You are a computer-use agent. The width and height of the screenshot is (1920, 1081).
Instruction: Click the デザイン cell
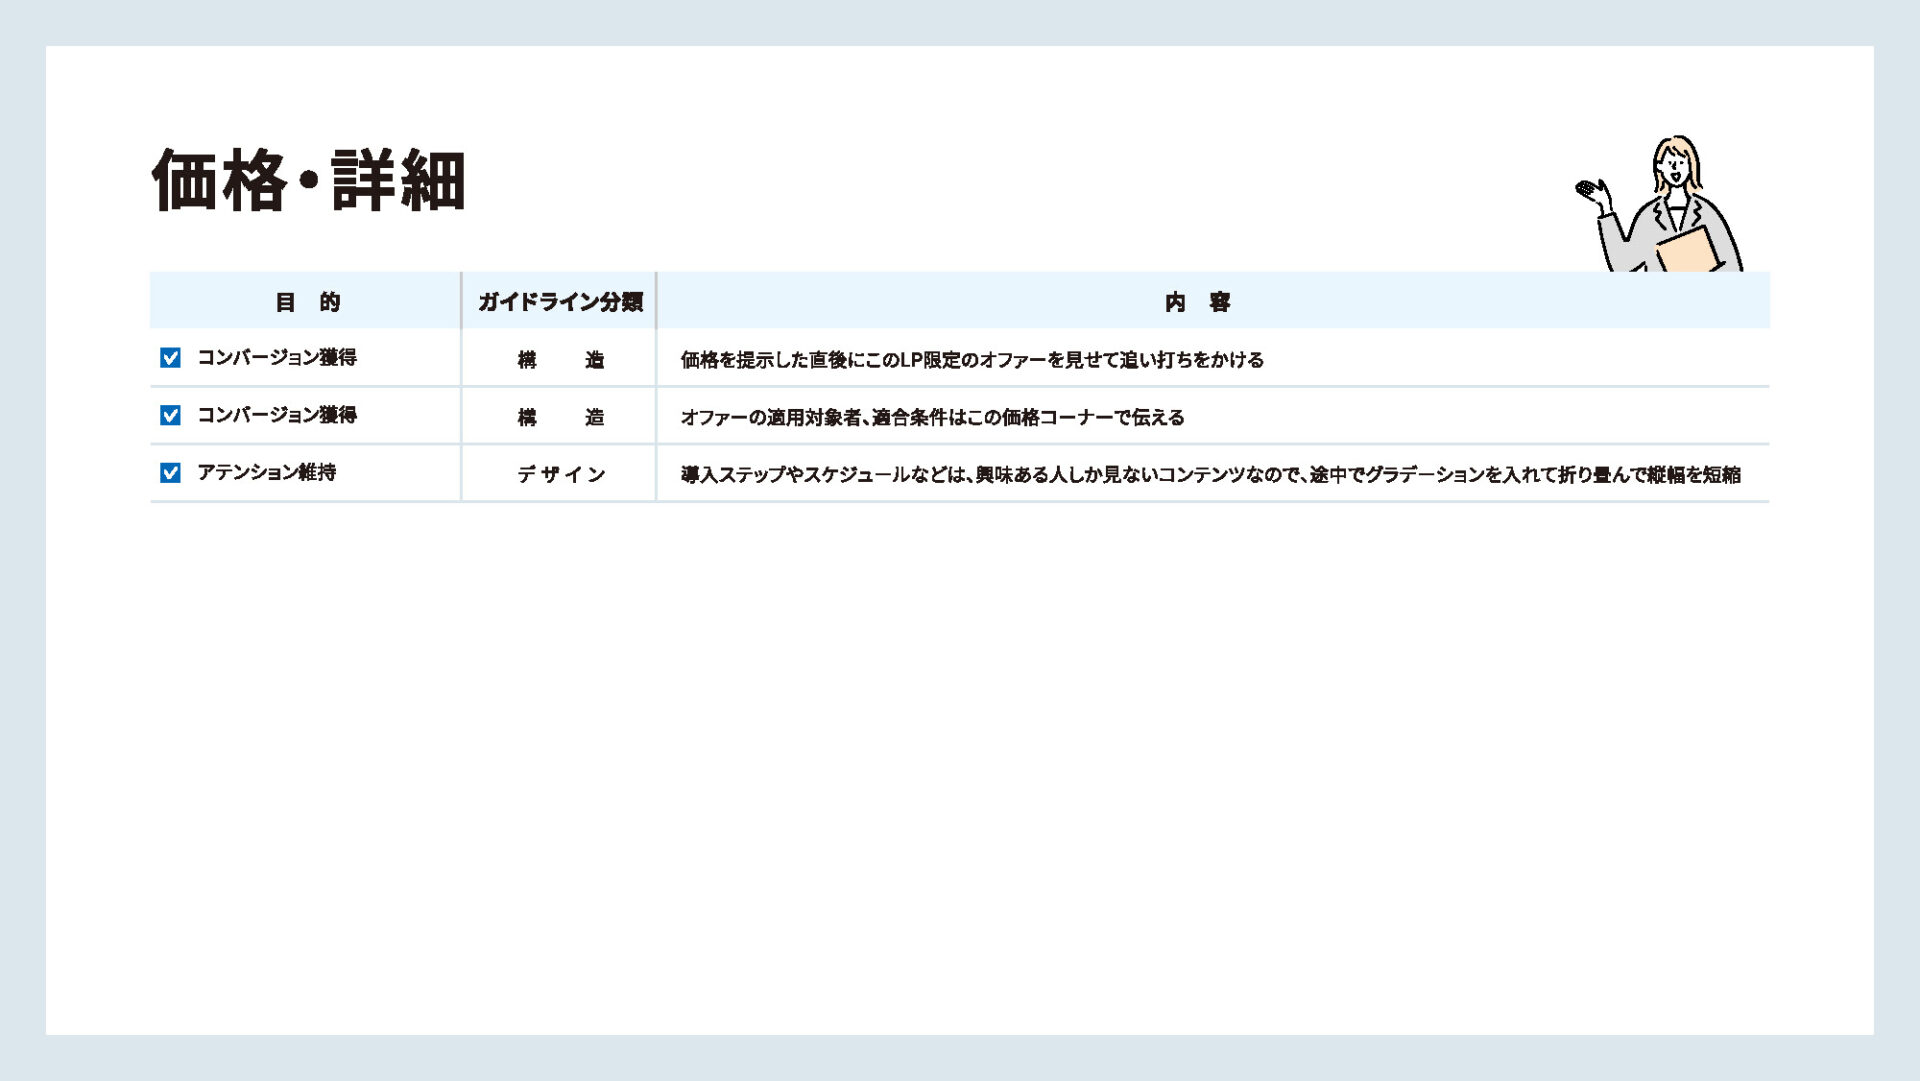(x=561, y=475)
